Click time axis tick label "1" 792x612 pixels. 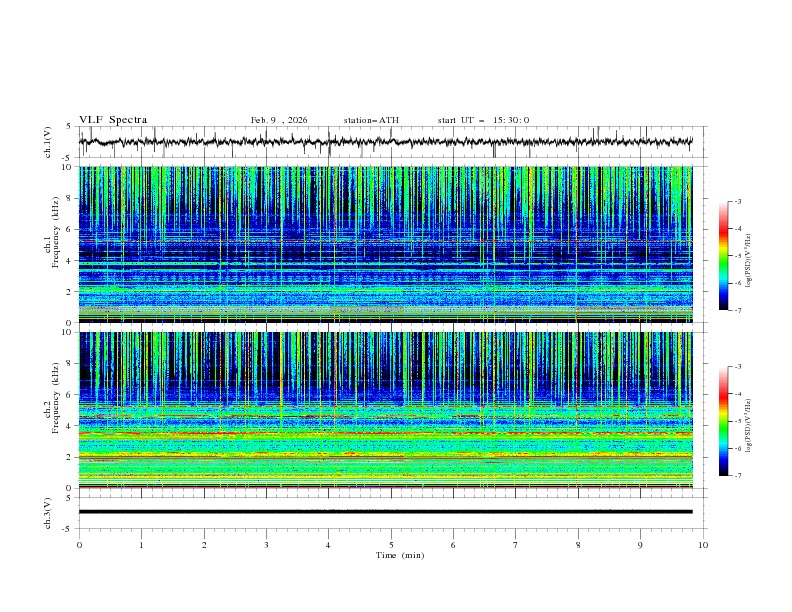141,545
